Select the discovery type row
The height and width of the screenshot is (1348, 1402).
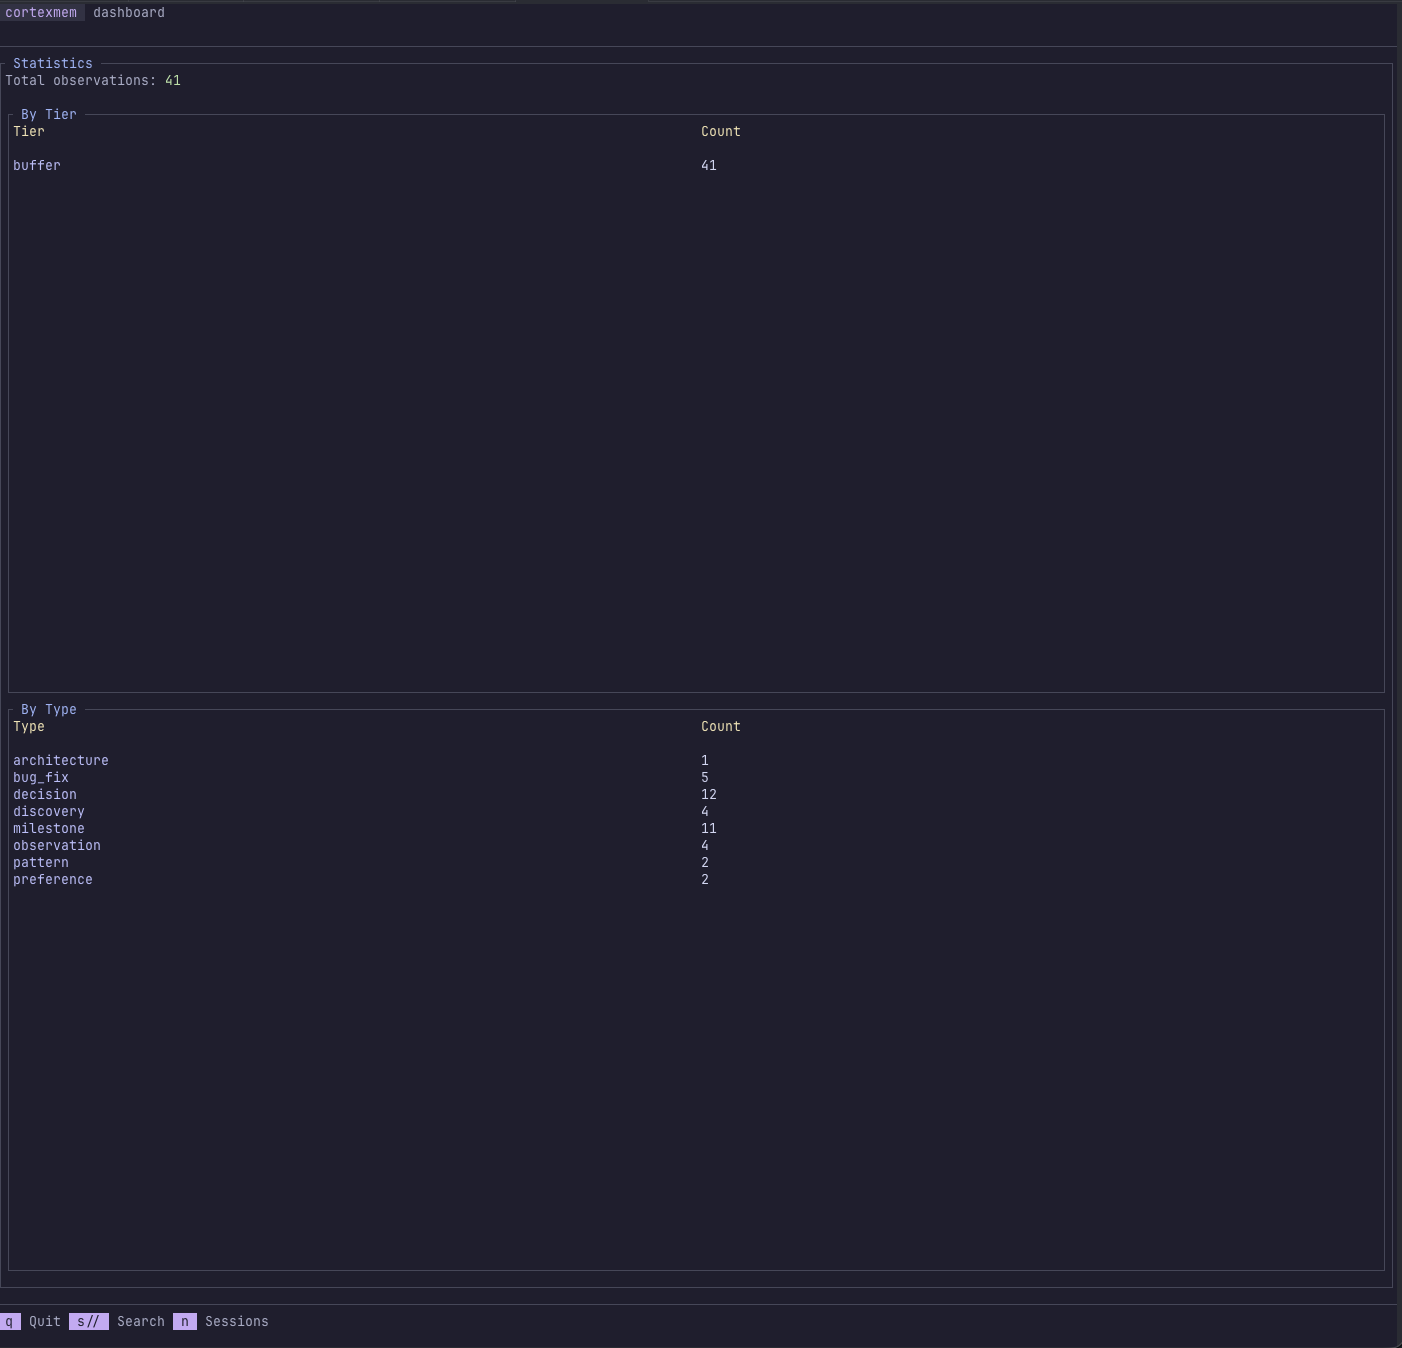(696, 812)
